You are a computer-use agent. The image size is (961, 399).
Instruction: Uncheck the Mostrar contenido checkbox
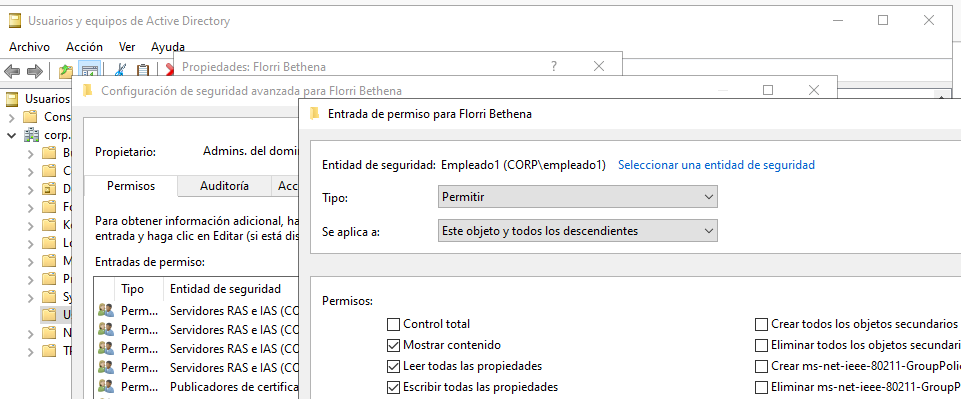click(x=393, y=345)
